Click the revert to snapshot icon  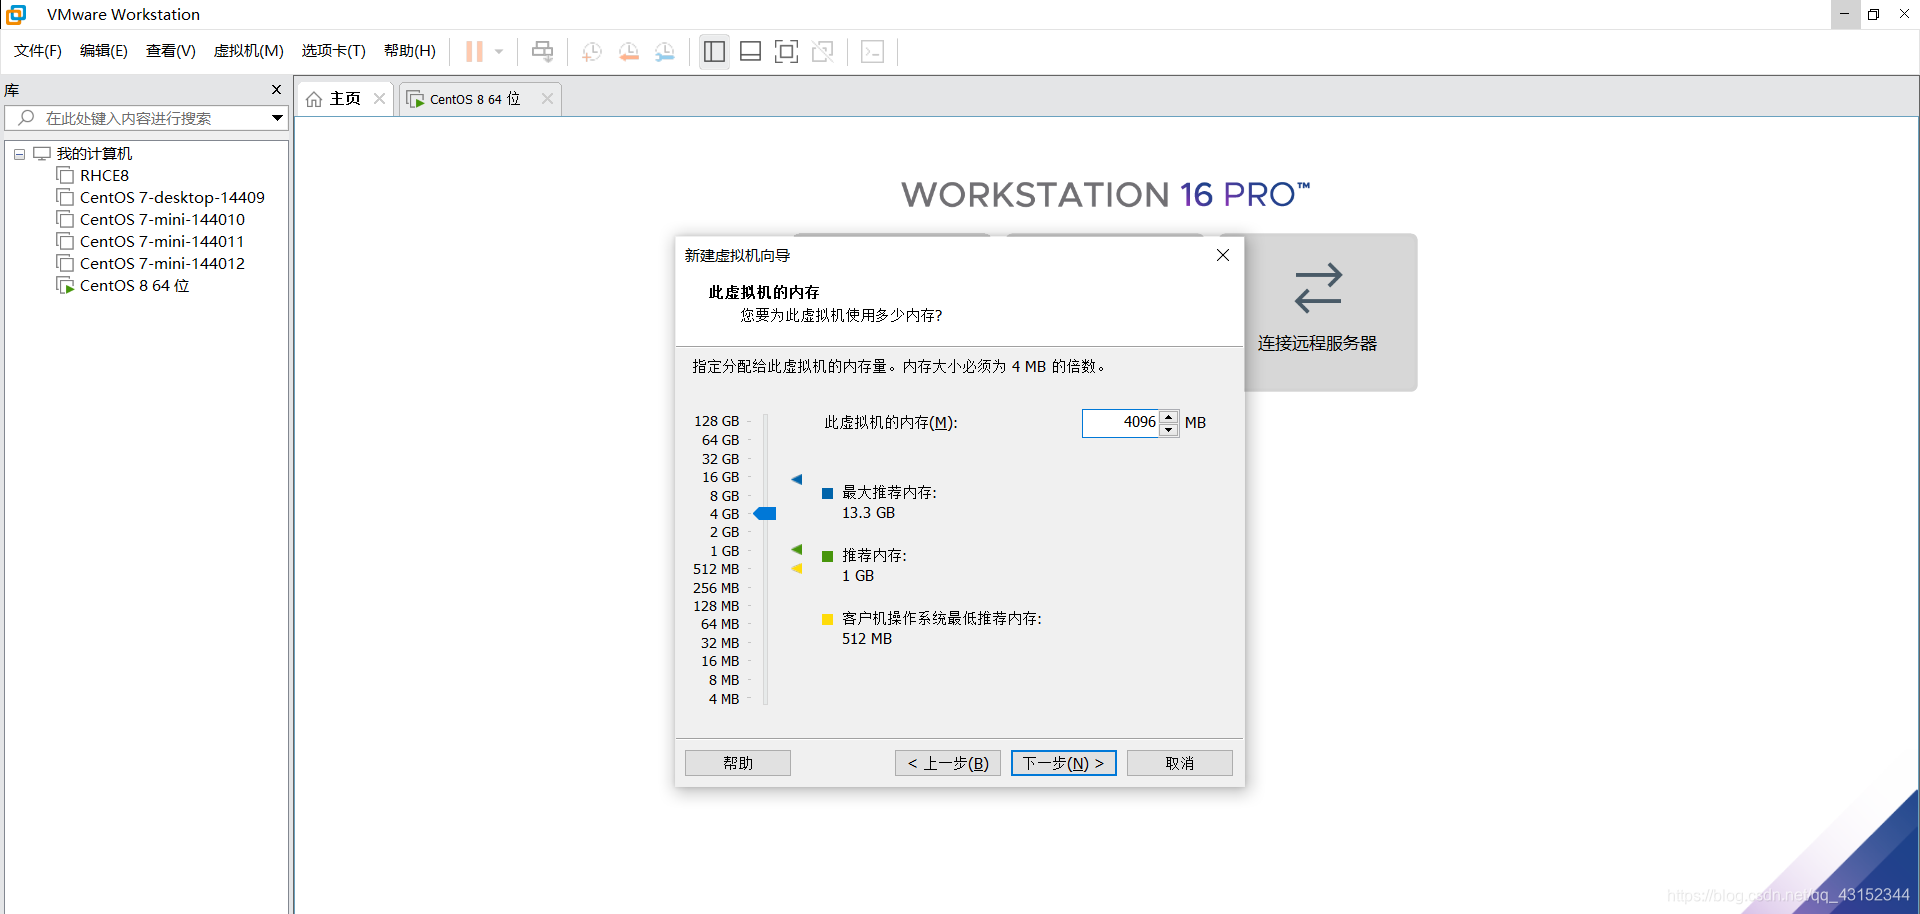628,51
